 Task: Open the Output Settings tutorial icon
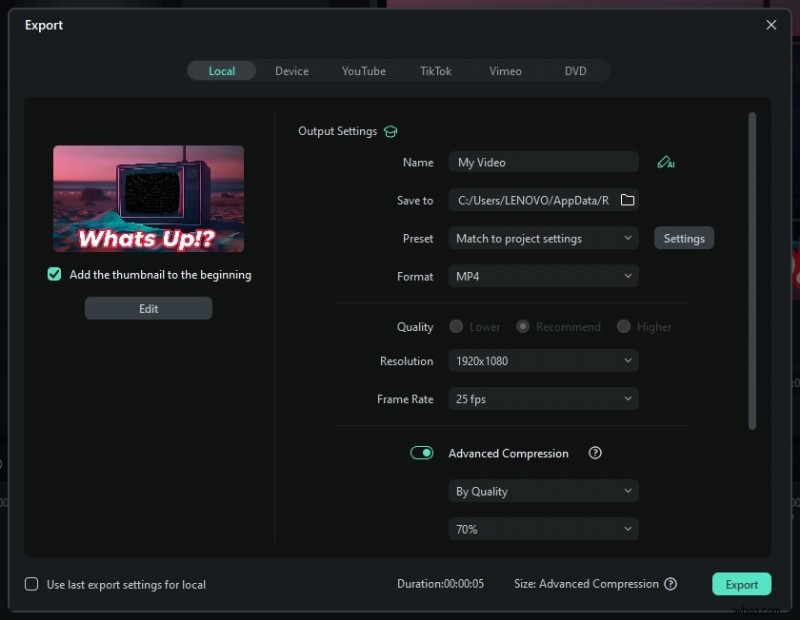pyautogui.click(x=391, y=131)
